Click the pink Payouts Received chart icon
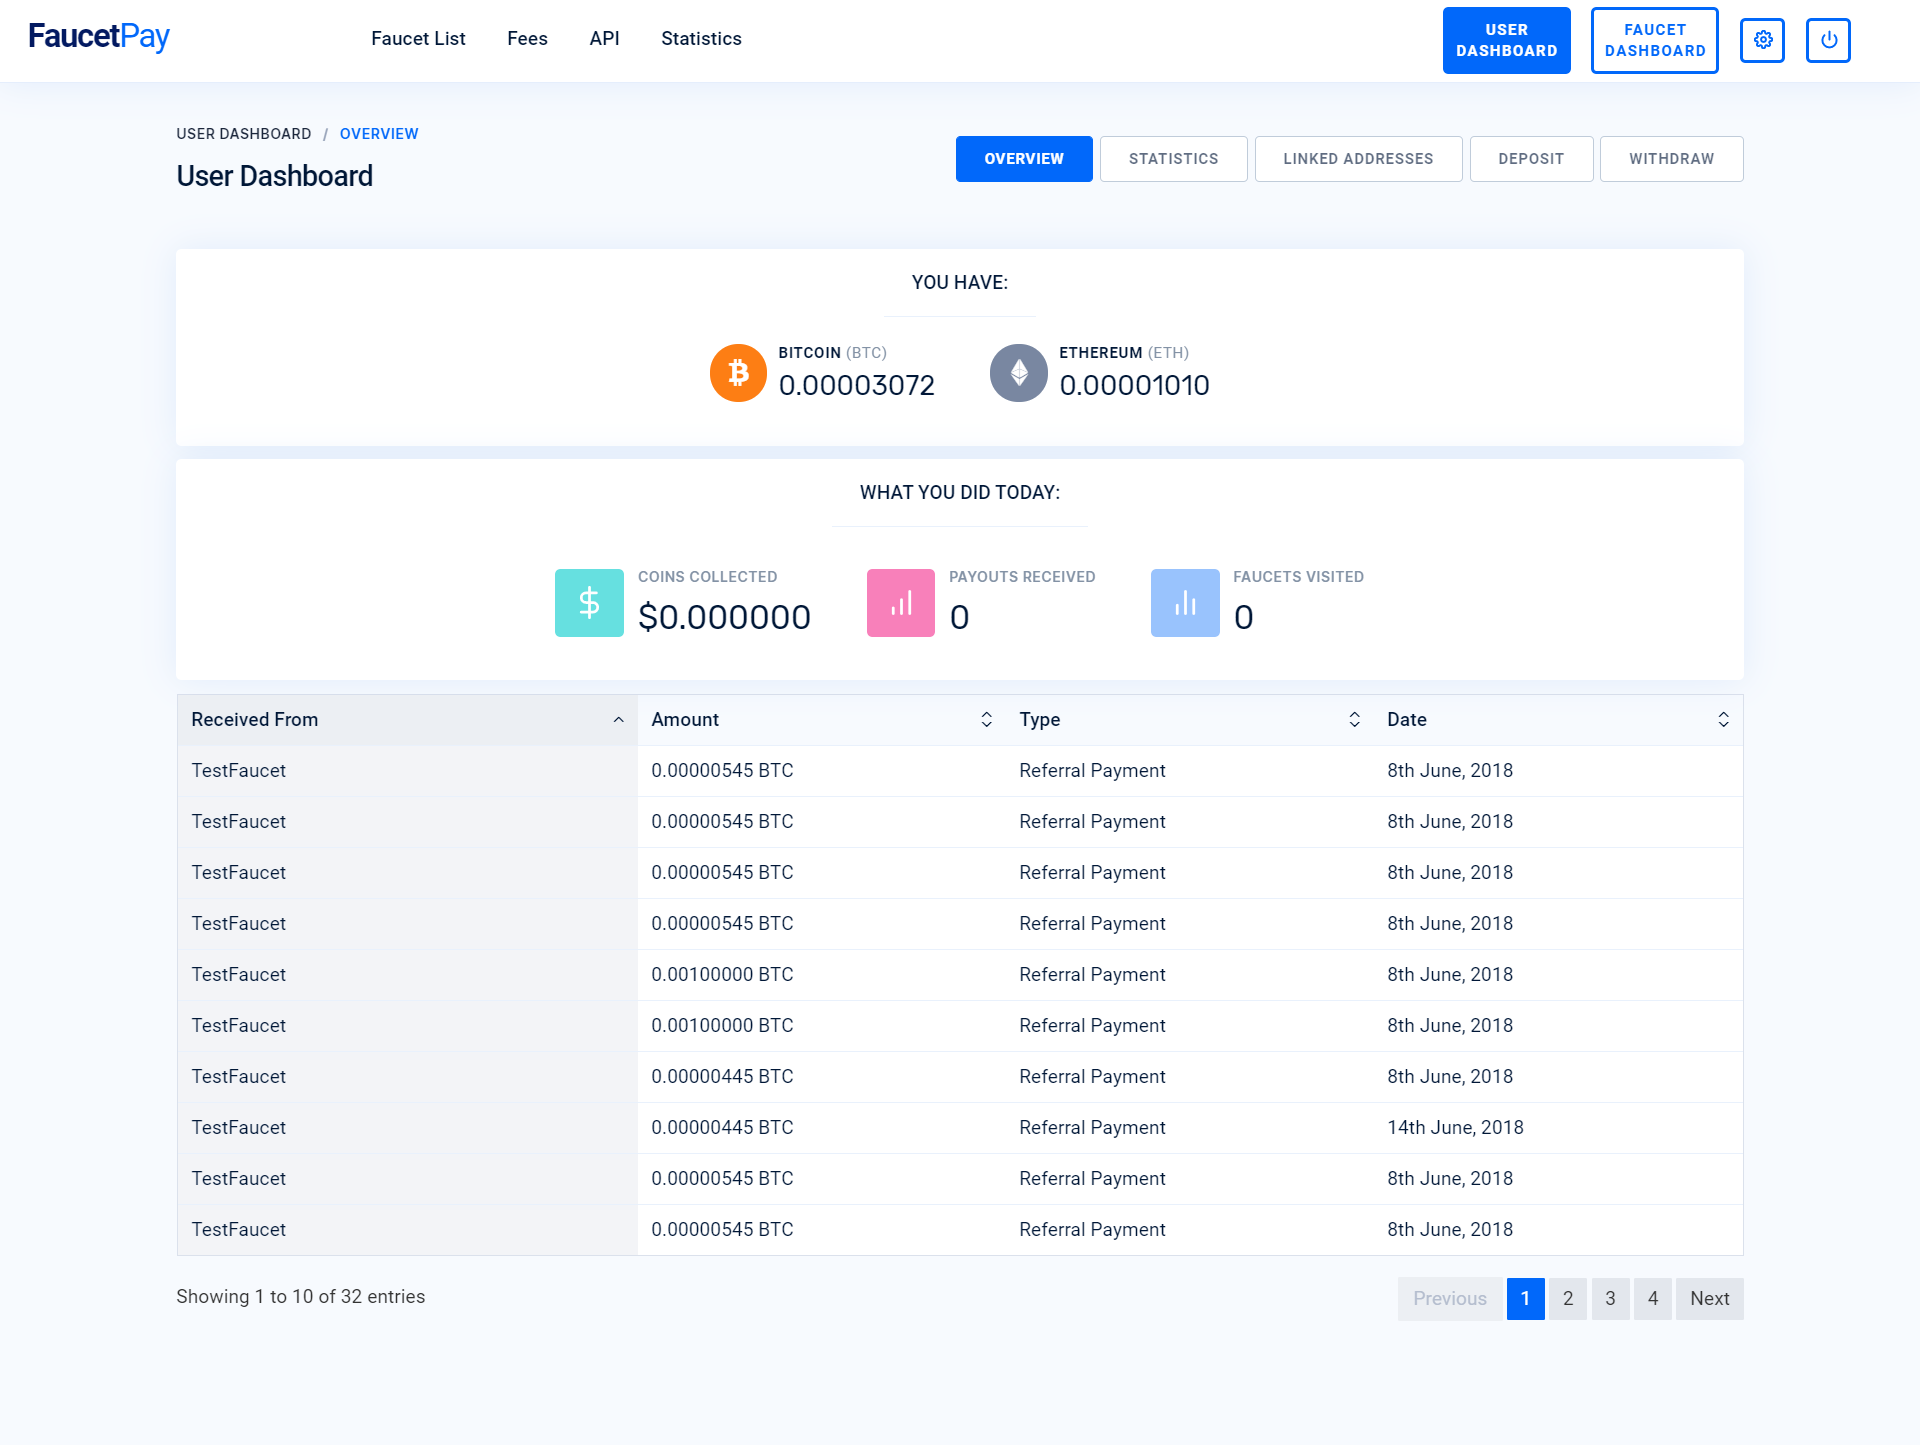The image size is (1920, 1445). point(900,603)
